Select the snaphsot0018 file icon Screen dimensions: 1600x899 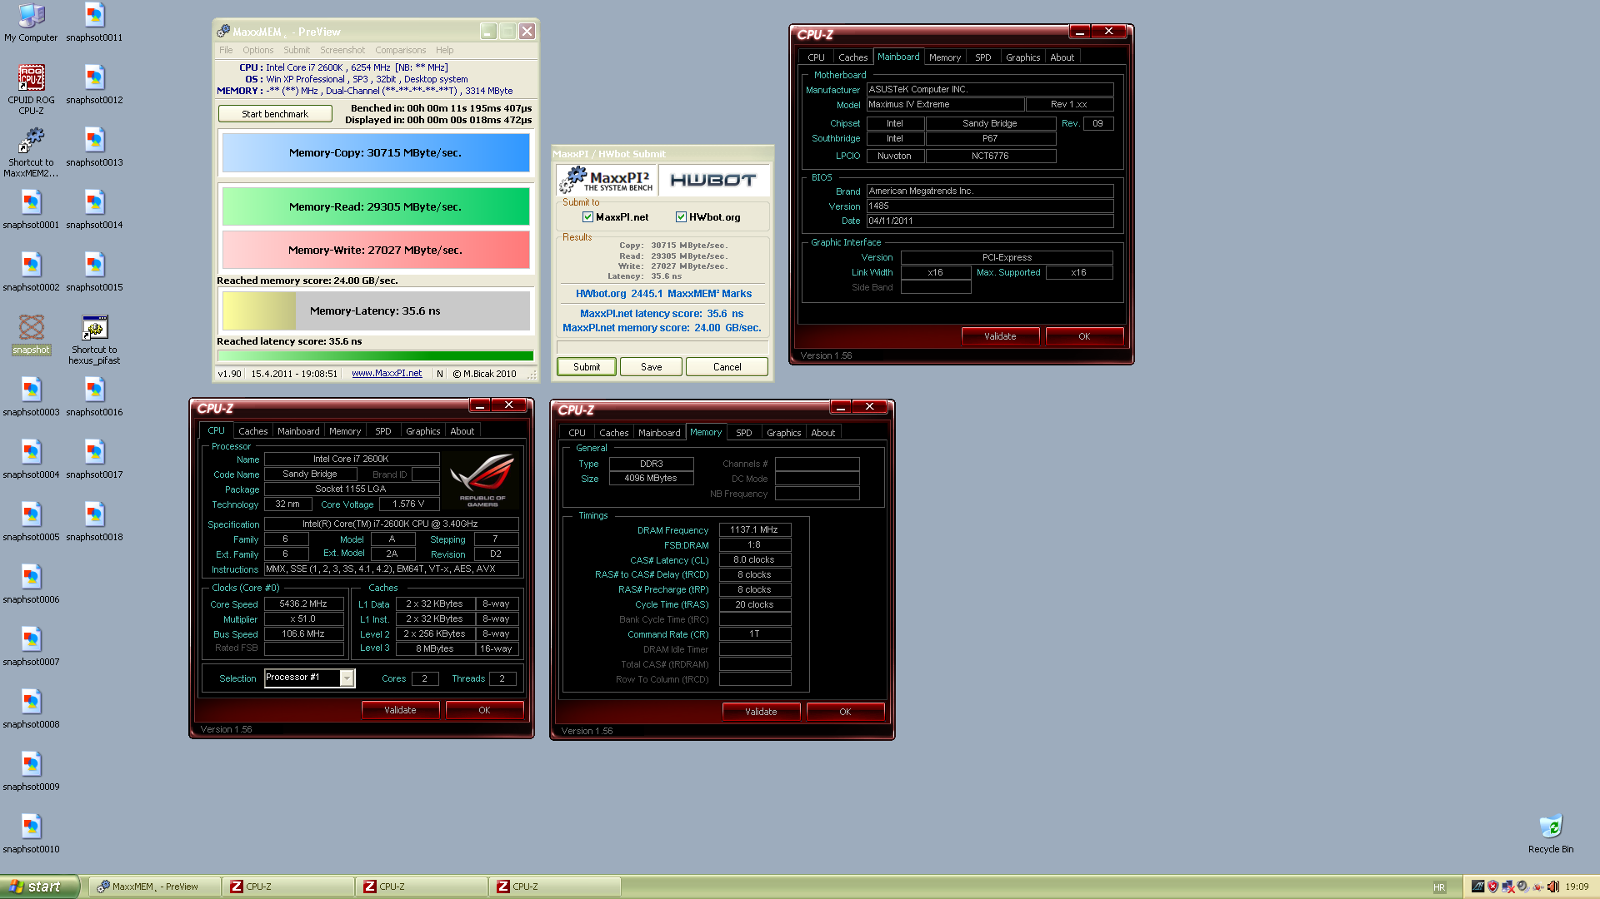94,522
